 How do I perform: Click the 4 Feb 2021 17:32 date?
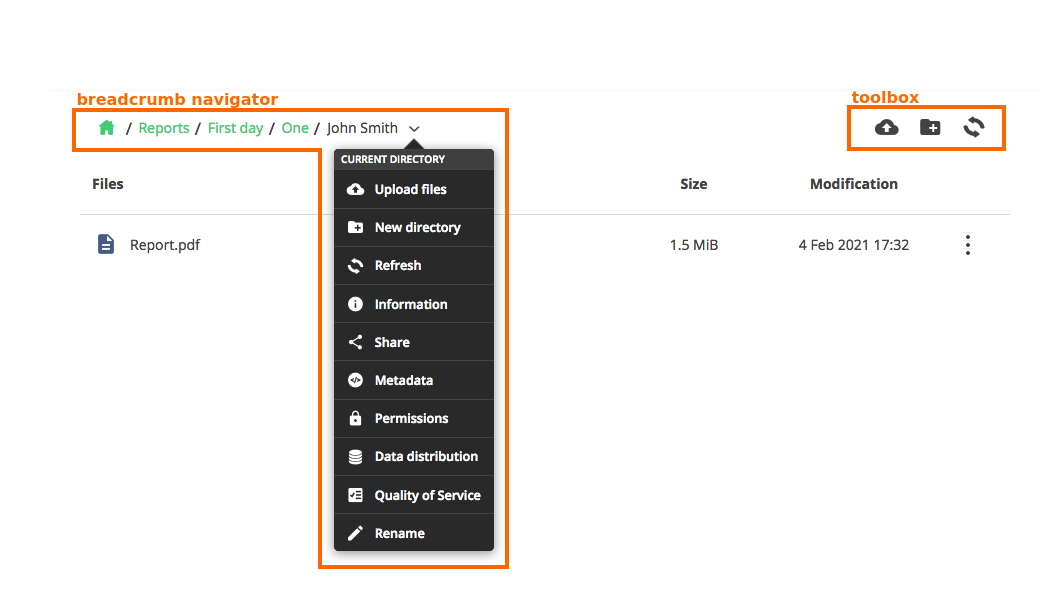(x=853, y=245)
